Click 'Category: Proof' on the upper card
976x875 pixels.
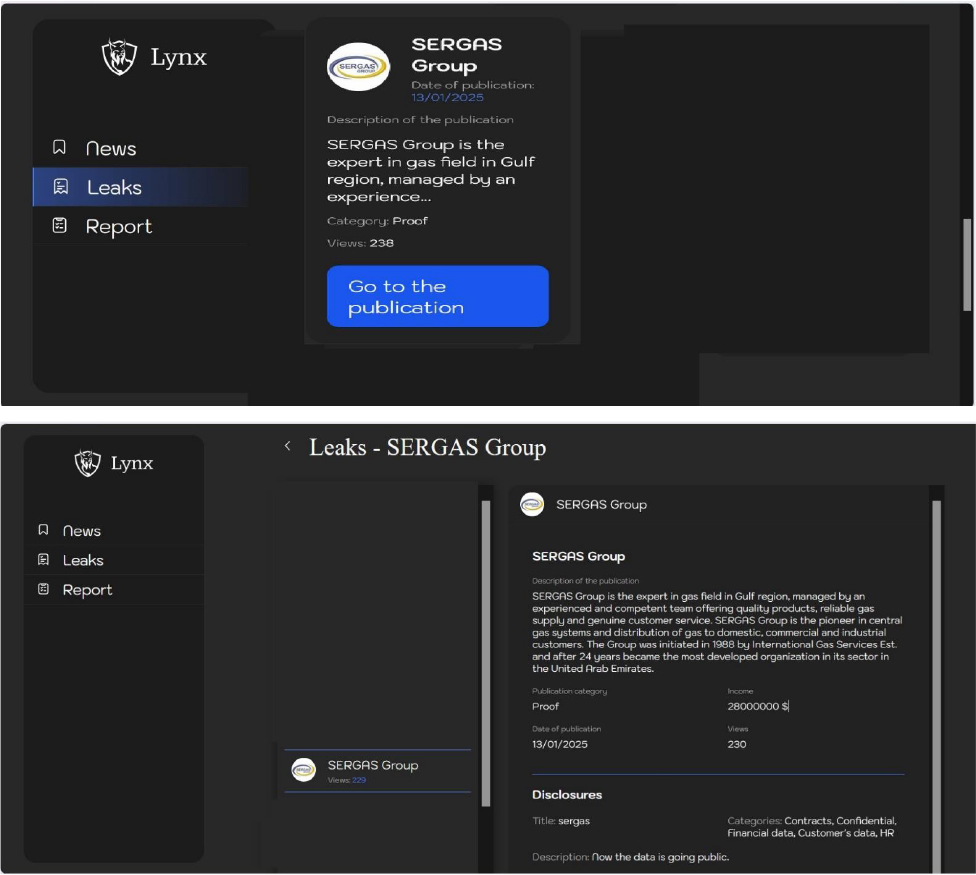coord(377,221)
